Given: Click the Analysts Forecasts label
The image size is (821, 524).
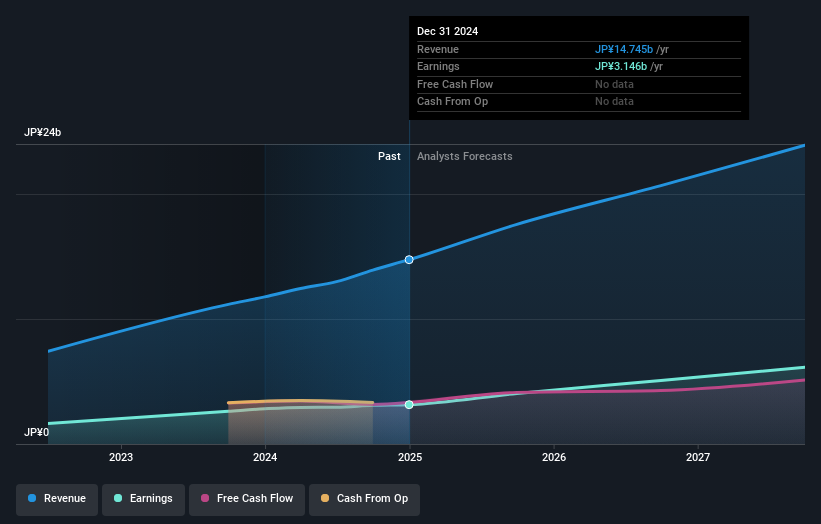Looking at the screenshot, I should 464,156.
